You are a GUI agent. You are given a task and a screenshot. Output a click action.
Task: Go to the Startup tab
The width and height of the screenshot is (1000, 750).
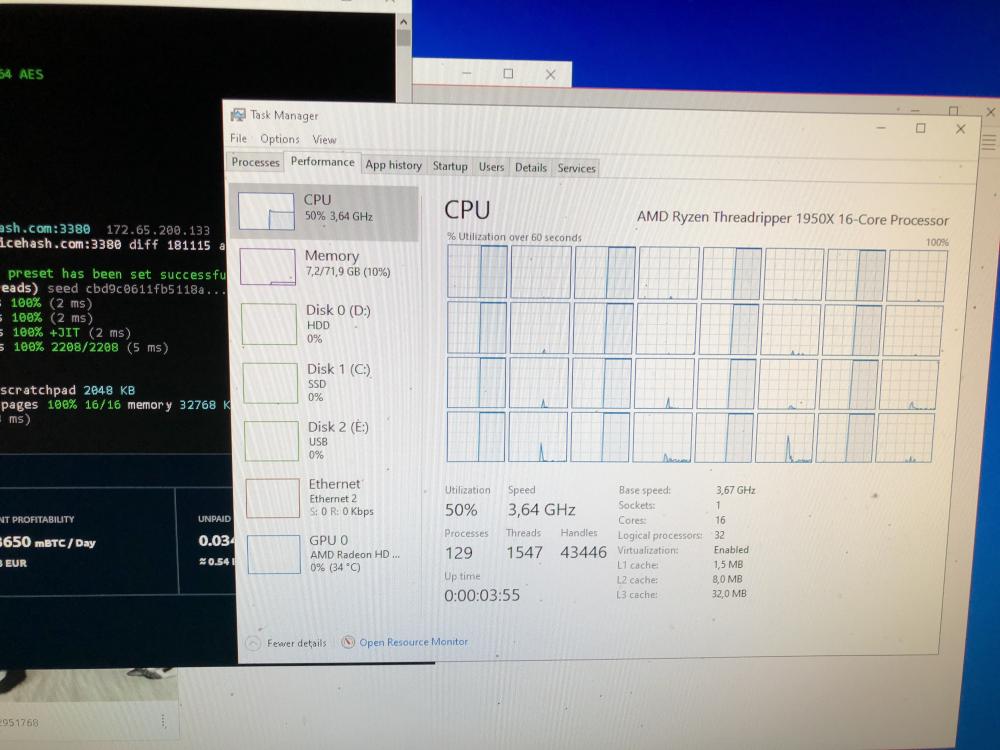[x=450, y=166]
